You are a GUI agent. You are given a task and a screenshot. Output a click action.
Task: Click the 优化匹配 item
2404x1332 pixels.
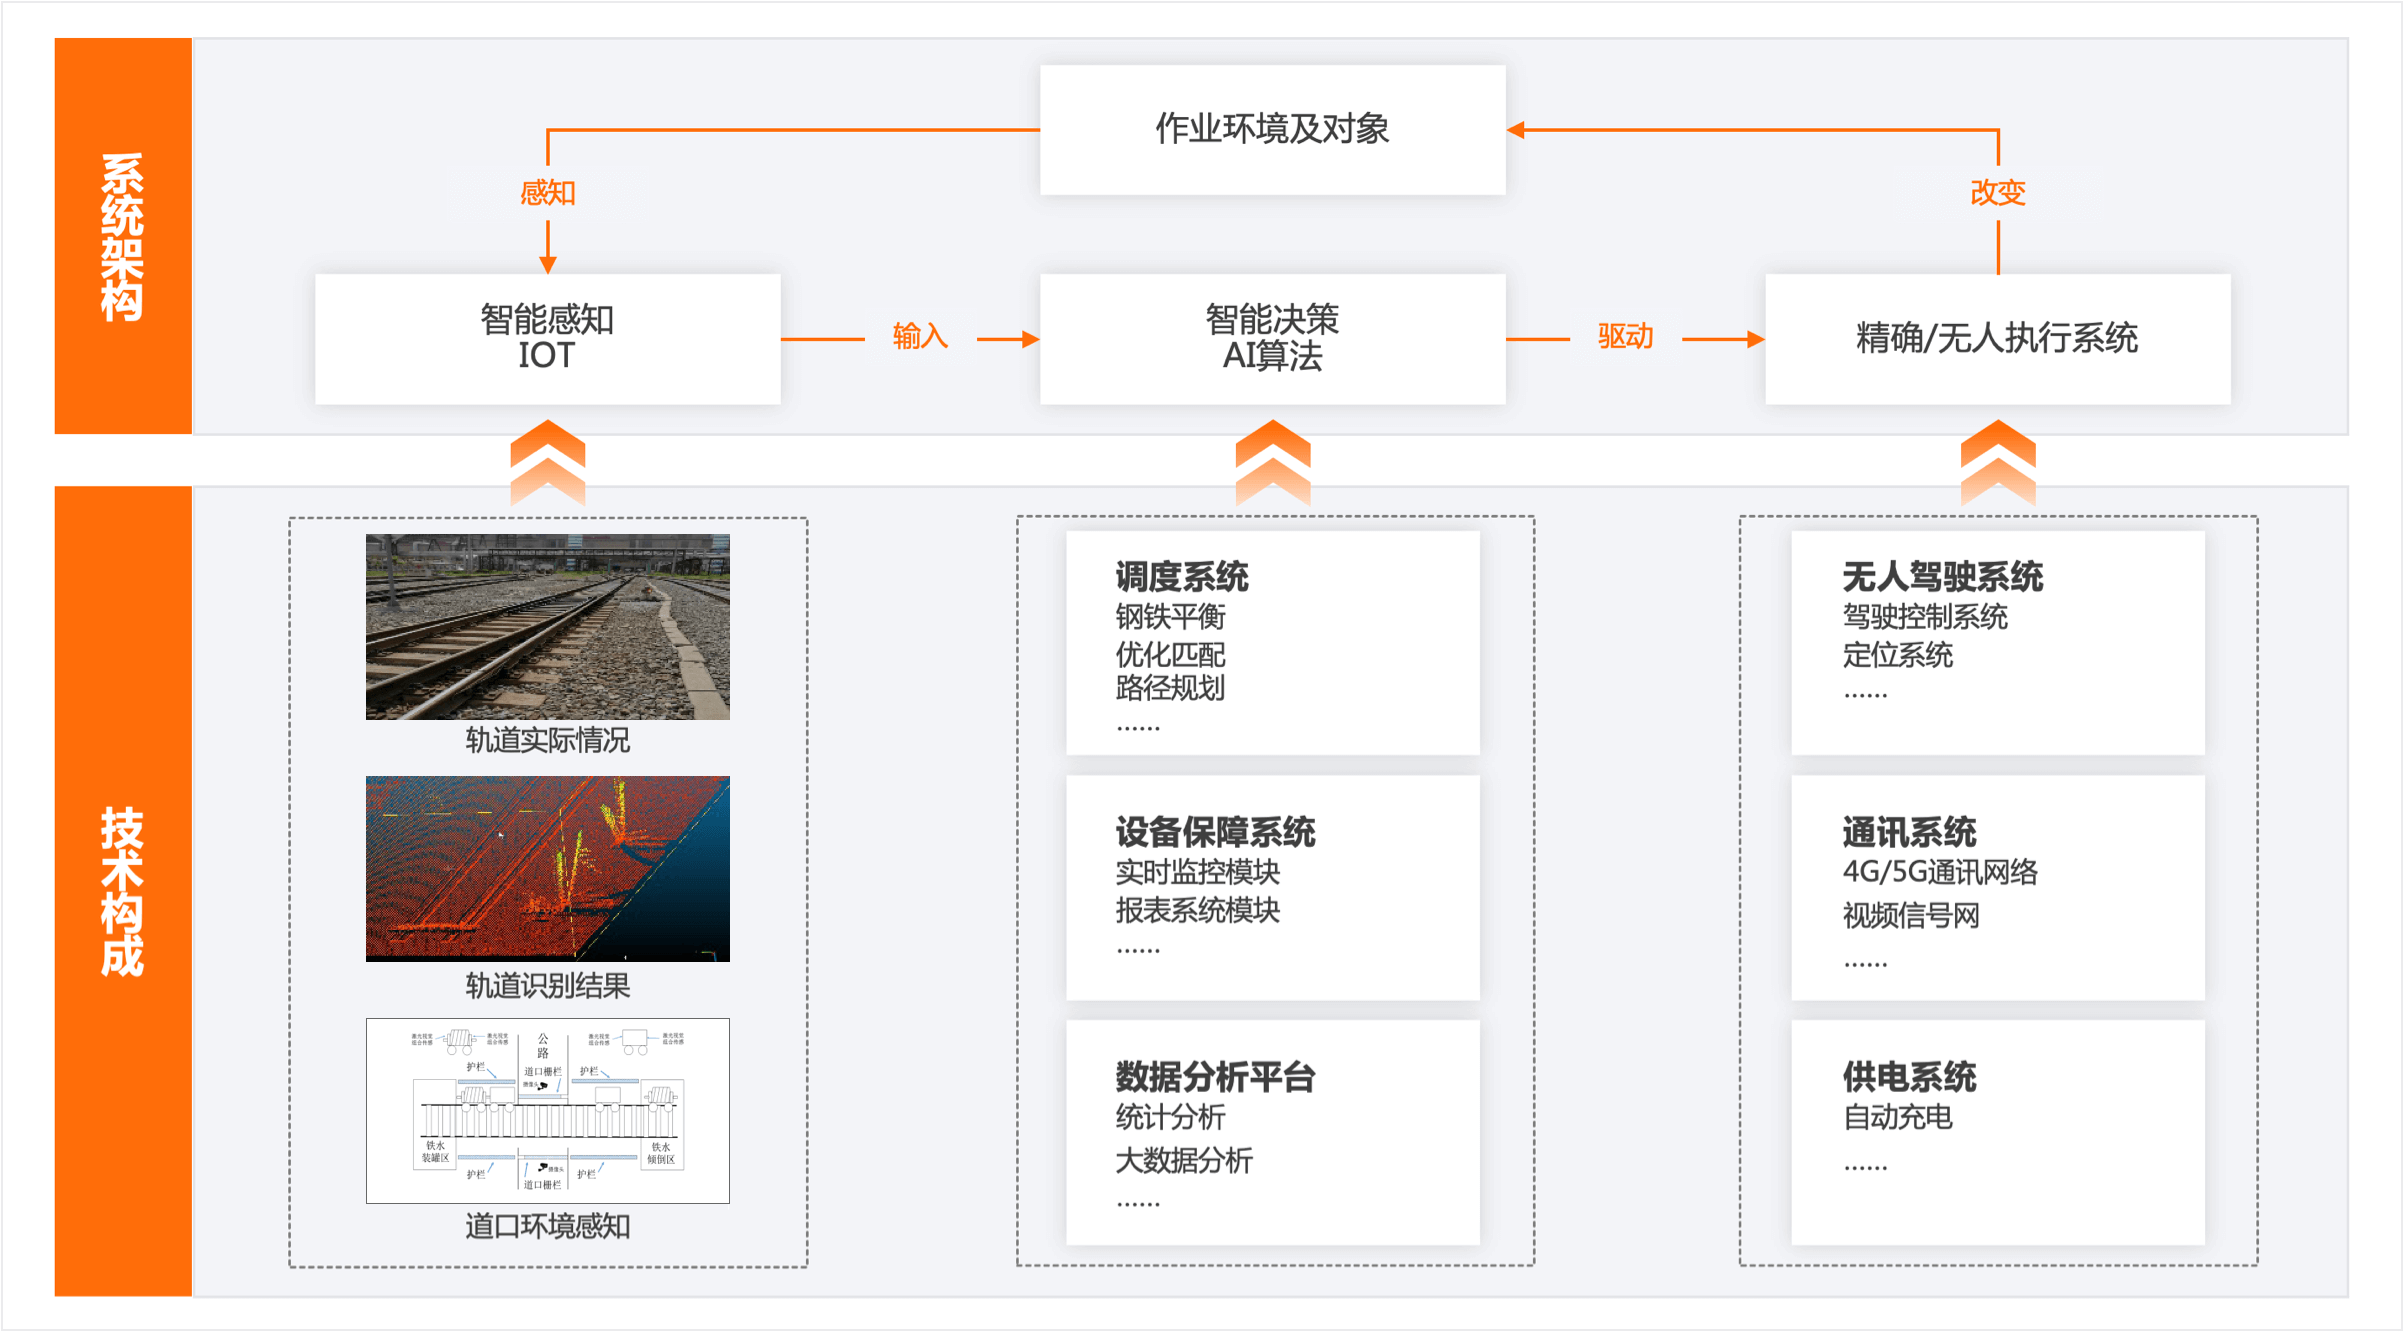pyautogui.click(x=1170, y=655)
